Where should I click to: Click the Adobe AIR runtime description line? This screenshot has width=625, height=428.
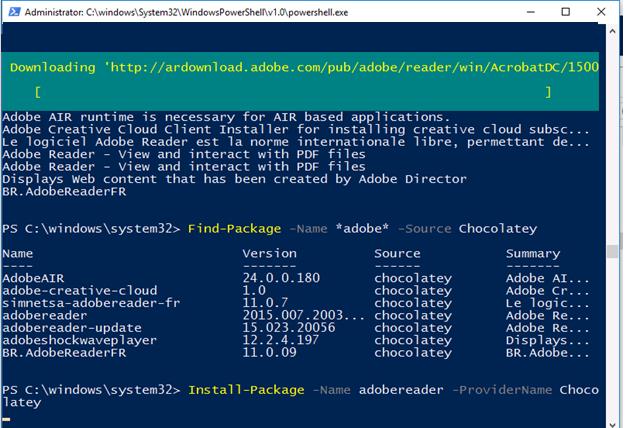[x=226, y=117]
